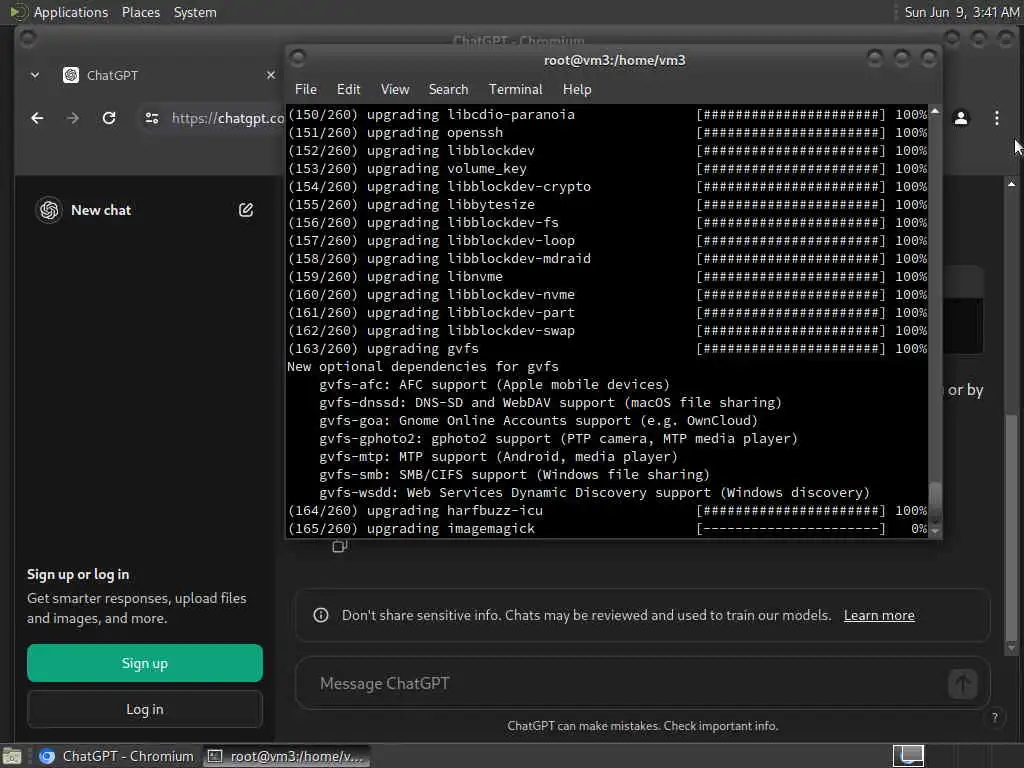1024x768 pixels.
Task: Click the Chromium address bar URL
Action: [228, 118]
